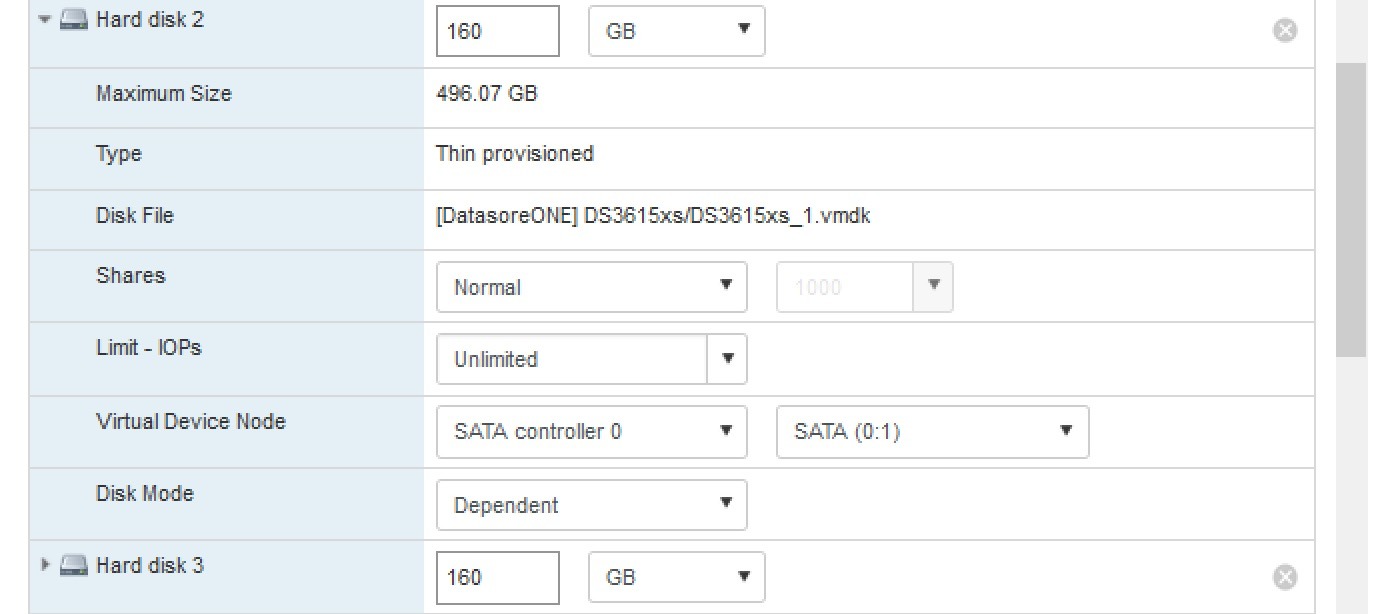
Task: Open Hard disk 3 size unit dropdown
Action: pos(676,577)
